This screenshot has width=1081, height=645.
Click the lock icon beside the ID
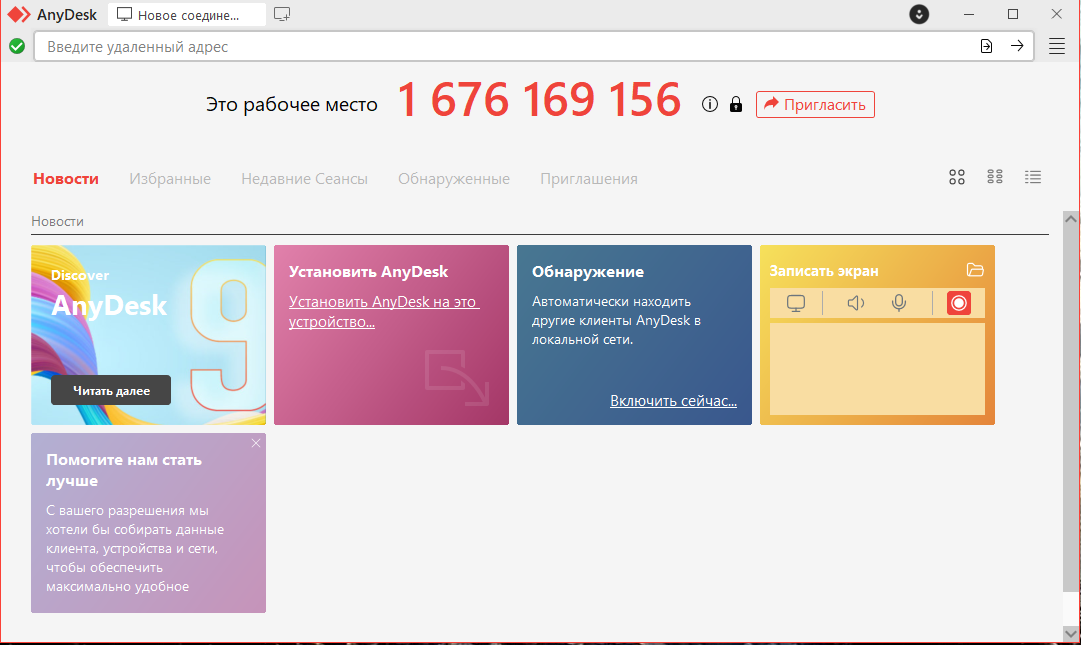tap(736, 104)
